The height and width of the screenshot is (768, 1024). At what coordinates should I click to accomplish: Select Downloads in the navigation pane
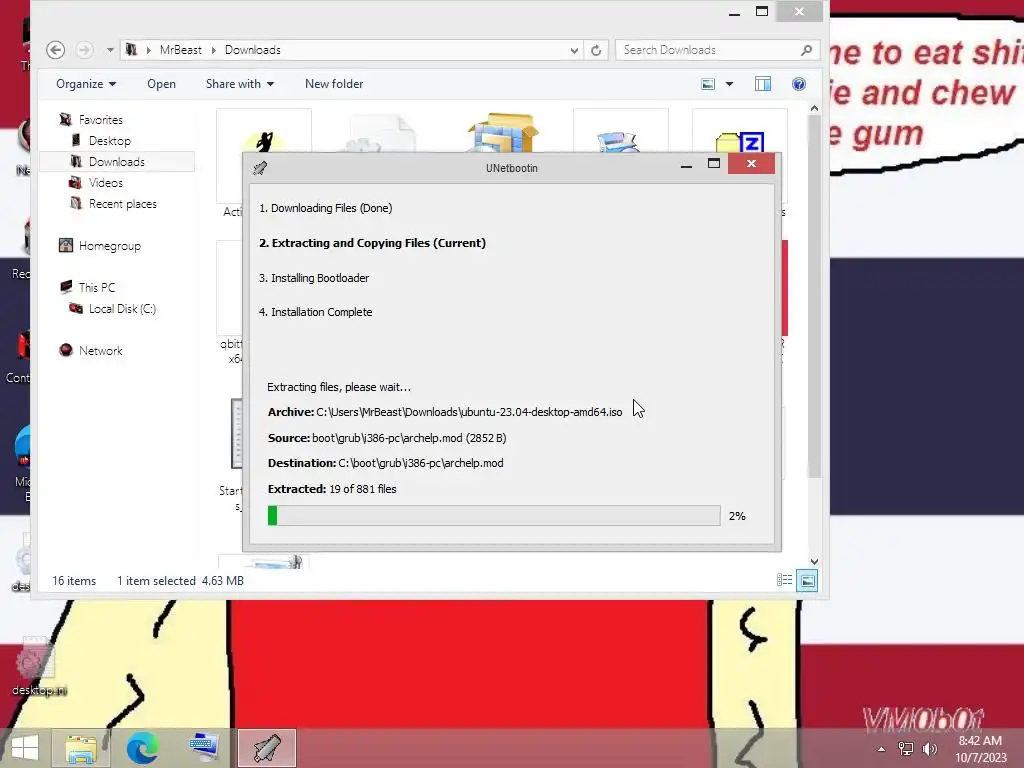[117, 161]
